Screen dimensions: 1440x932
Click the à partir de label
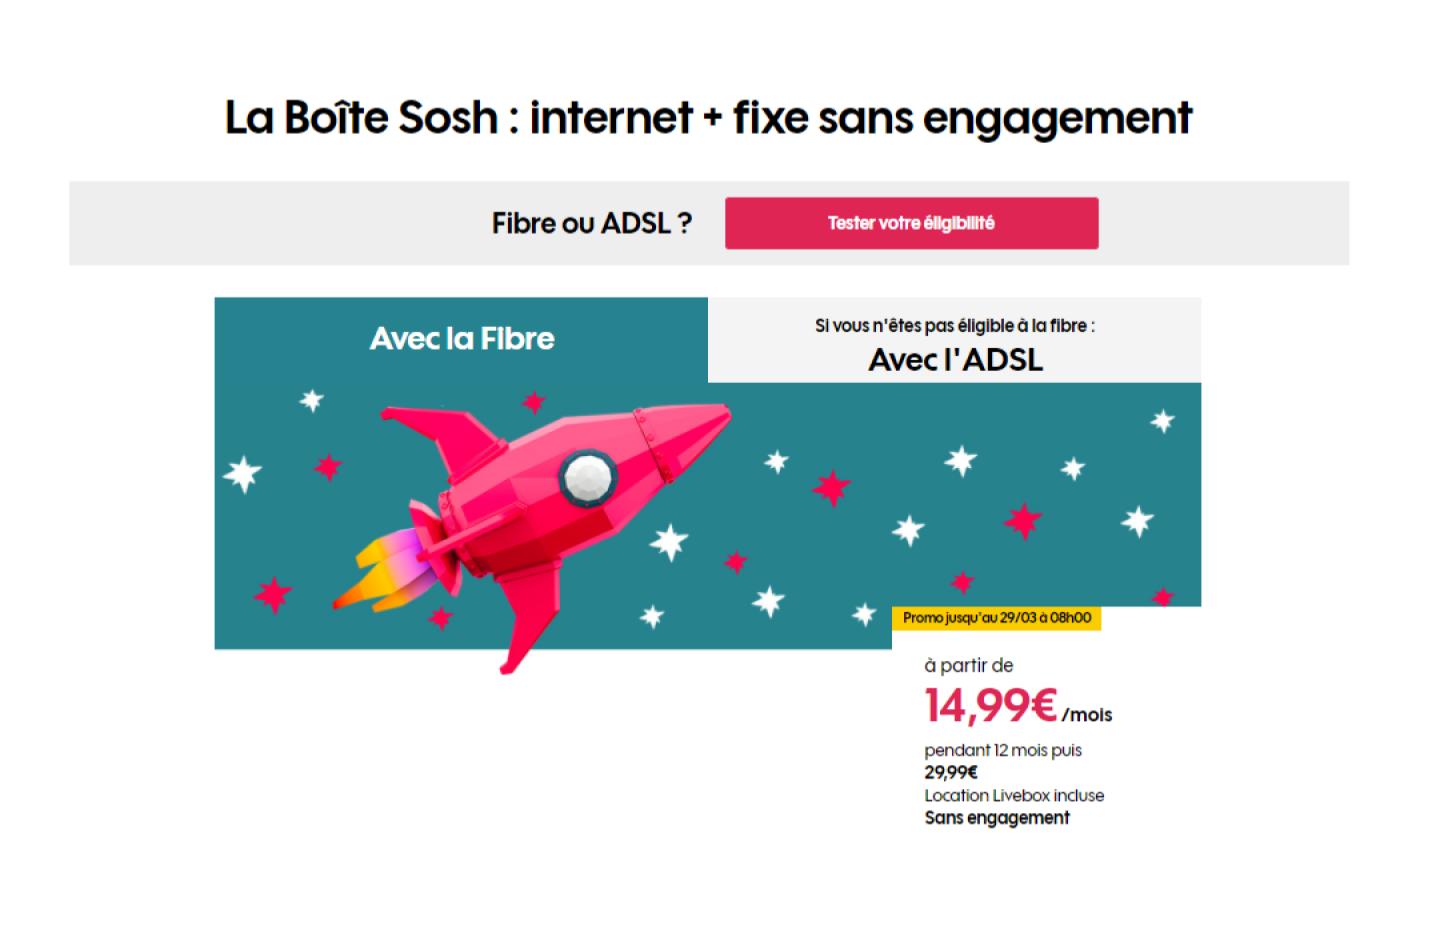coord(968,666)
